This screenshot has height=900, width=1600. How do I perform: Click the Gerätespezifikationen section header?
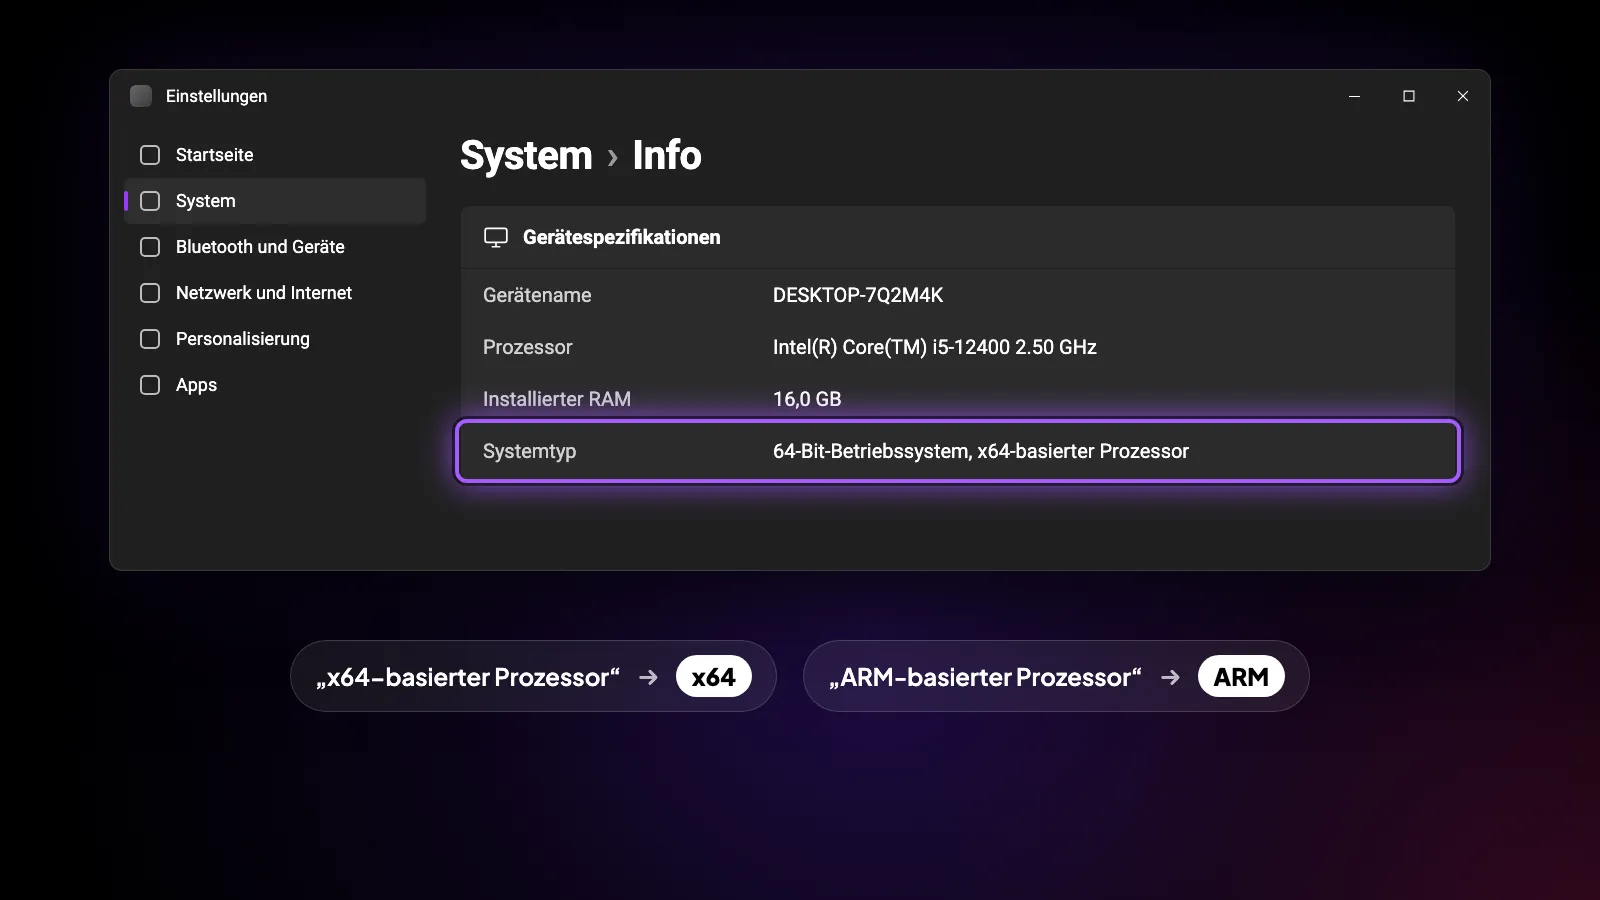(x=958, y=237)
